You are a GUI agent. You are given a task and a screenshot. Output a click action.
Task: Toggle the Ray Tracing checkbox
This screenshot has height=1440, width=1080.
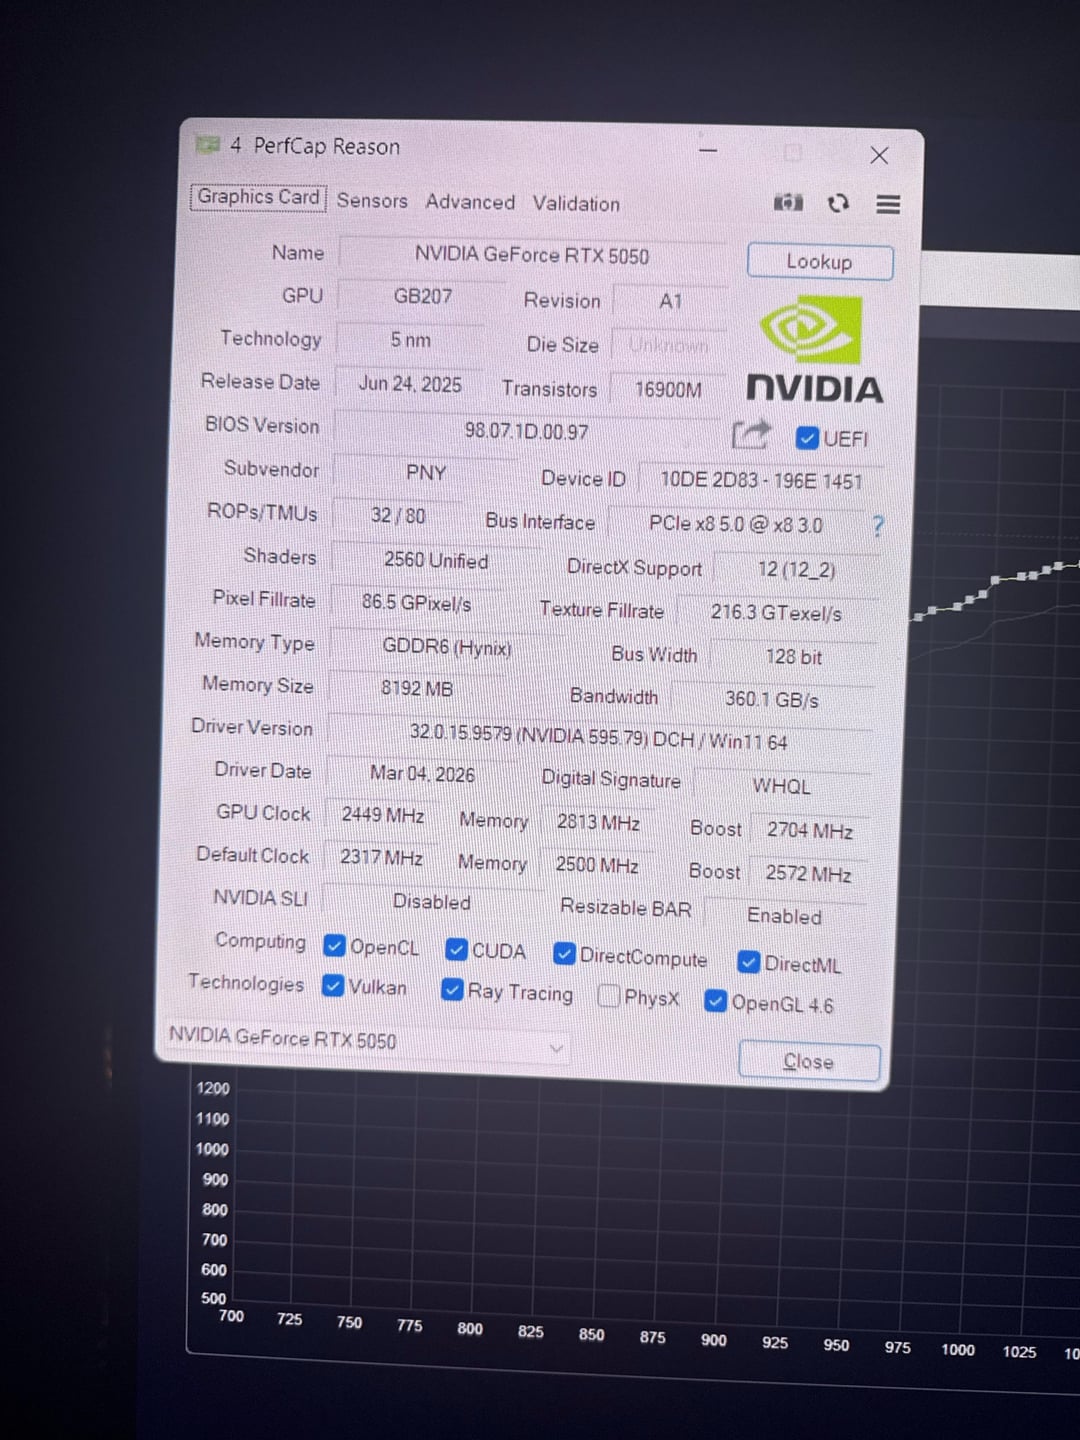pos(452,990)
